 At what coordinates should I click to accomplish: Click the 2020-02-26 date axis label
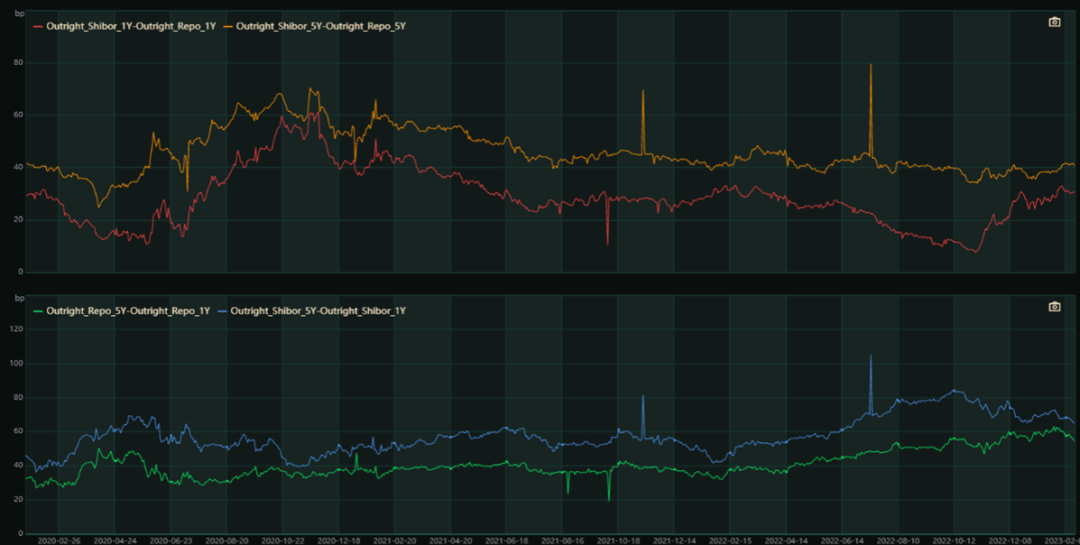tap(58, 541)
